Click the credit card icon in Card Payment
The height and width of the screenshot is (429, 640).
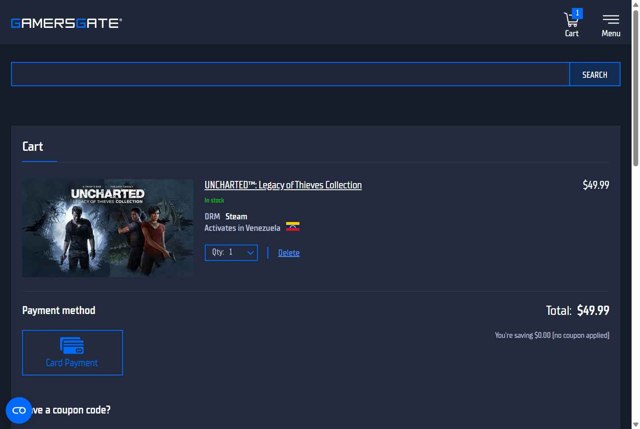click(72, 345)
